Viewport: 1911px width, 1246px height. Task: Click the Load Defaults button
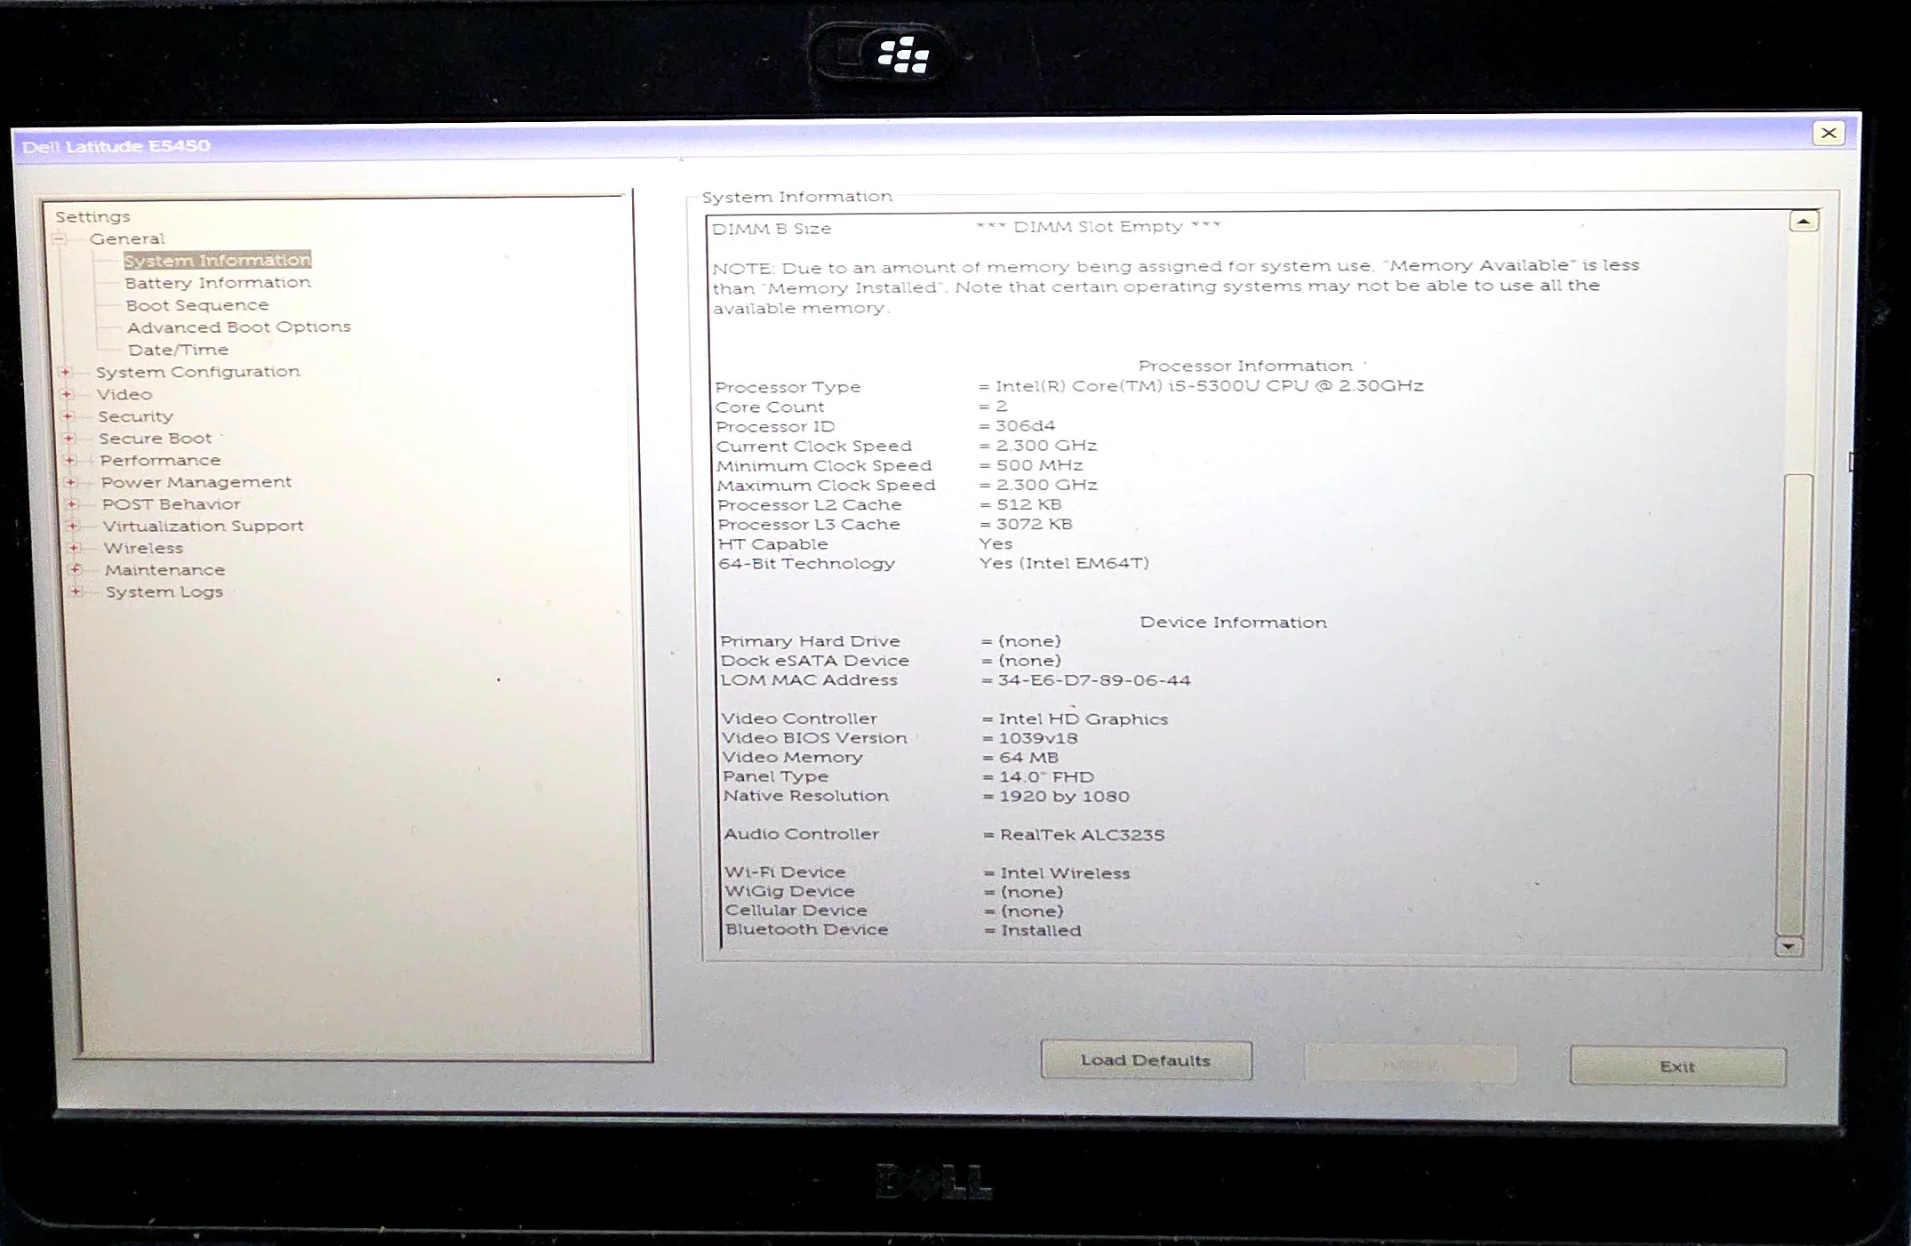pos(1146,1060)
